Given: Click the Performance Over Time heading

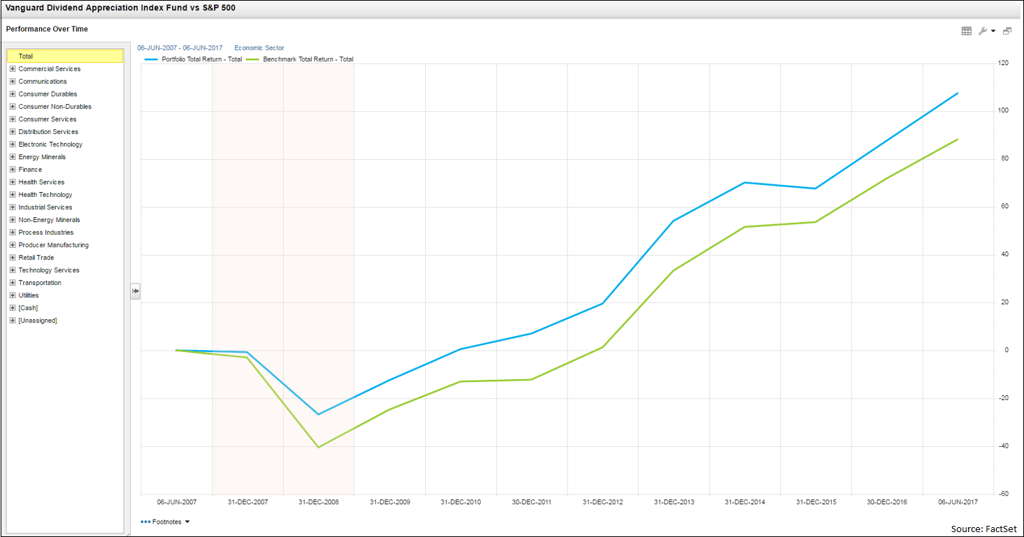Looking at the screenshot, I should (47, 29).
